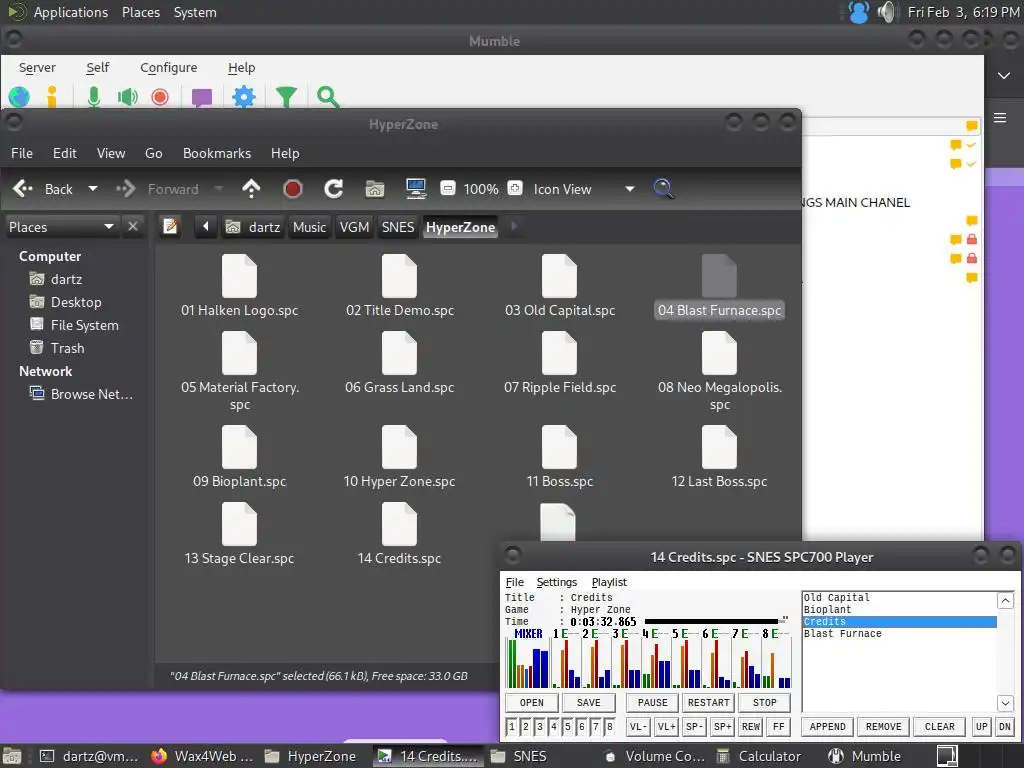Open the Bookmarks menu
The image size is (1024, 768).
tap(217, 153)
